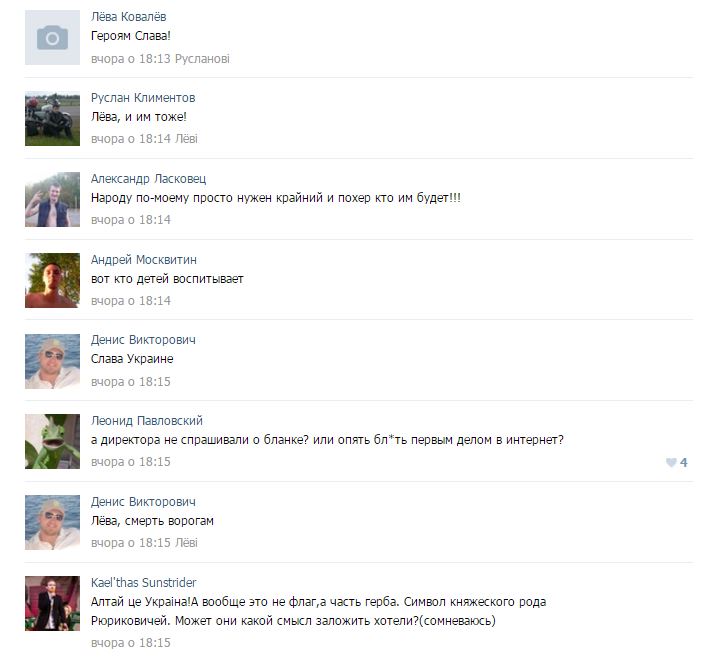Open Александр Ласковец's profile photo
This screenshot has width=719, height=657.
(52, 199)
